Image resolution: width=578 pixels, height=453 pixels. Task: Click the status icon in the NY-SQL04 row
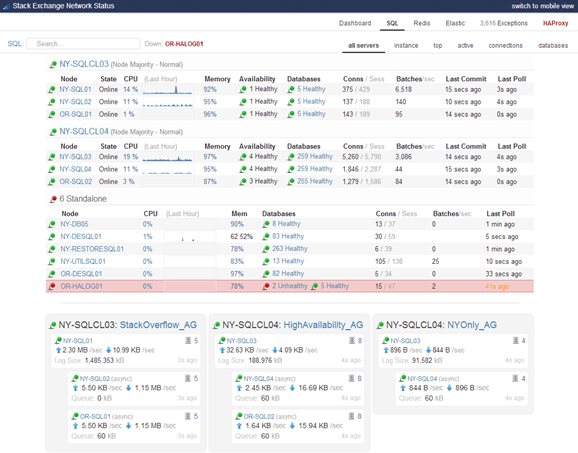(52, 170)
